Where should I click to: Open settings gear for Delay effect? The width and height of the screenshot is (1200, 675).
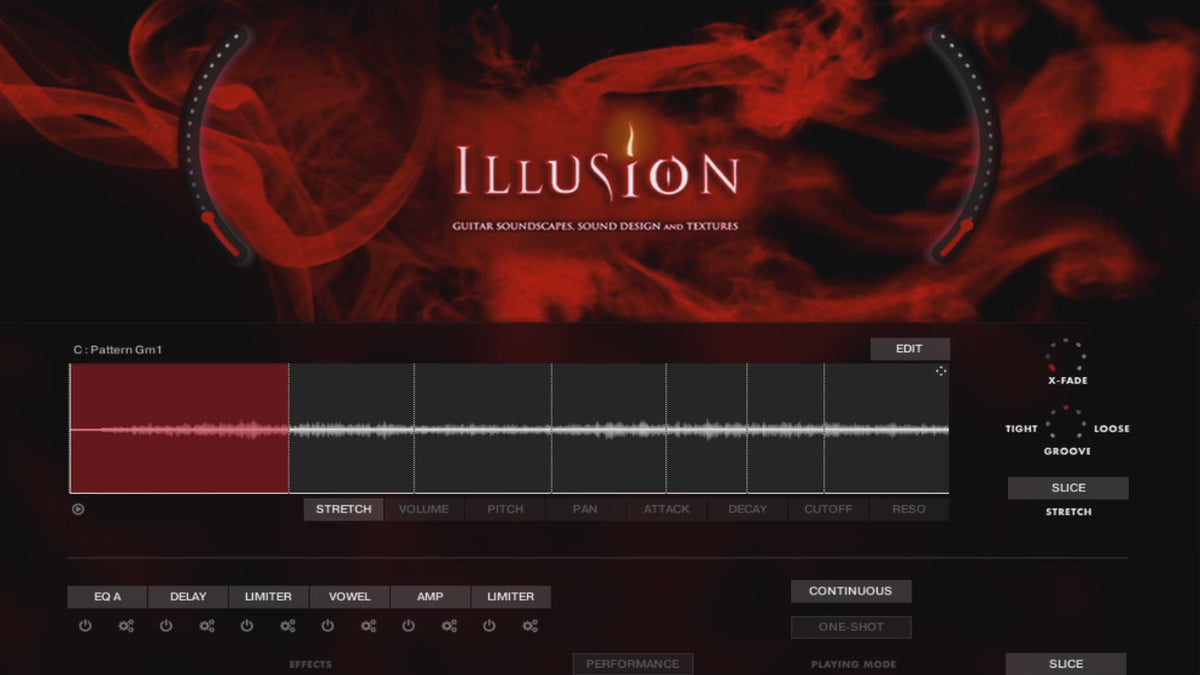pos(207,627)
